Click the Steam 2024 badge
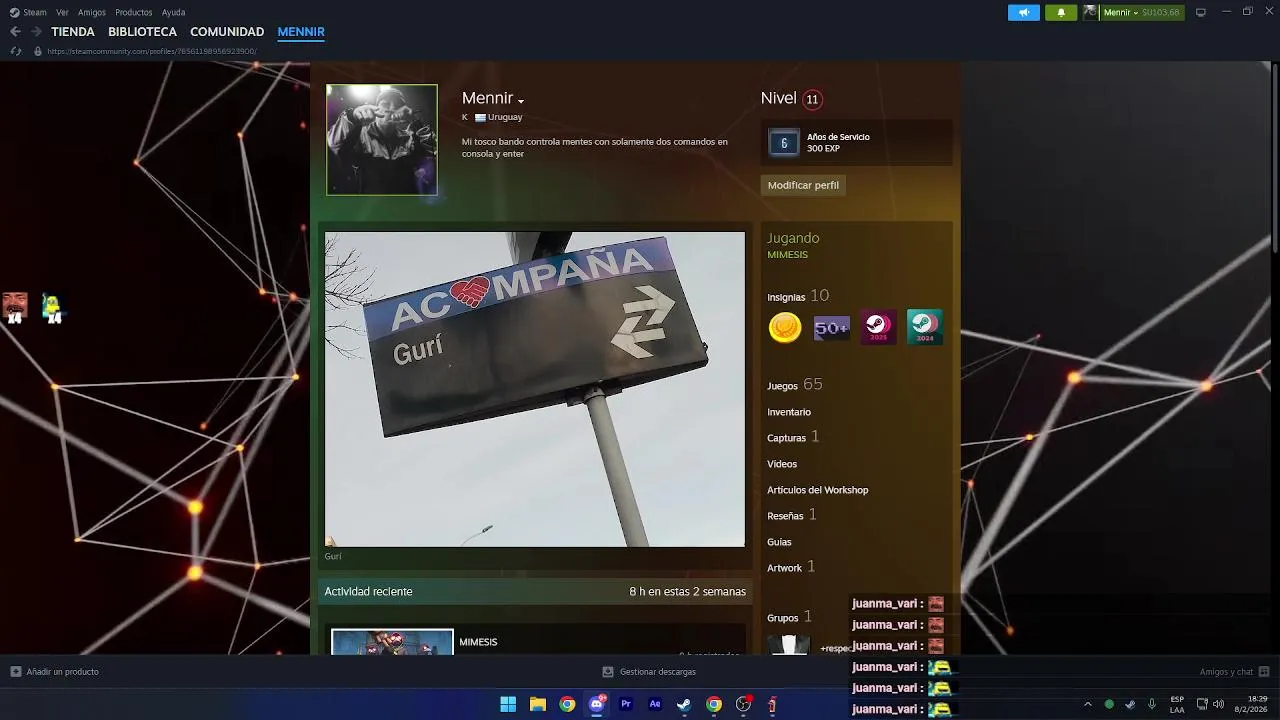Screen dimensions: 1280x720 pos(925,327)
